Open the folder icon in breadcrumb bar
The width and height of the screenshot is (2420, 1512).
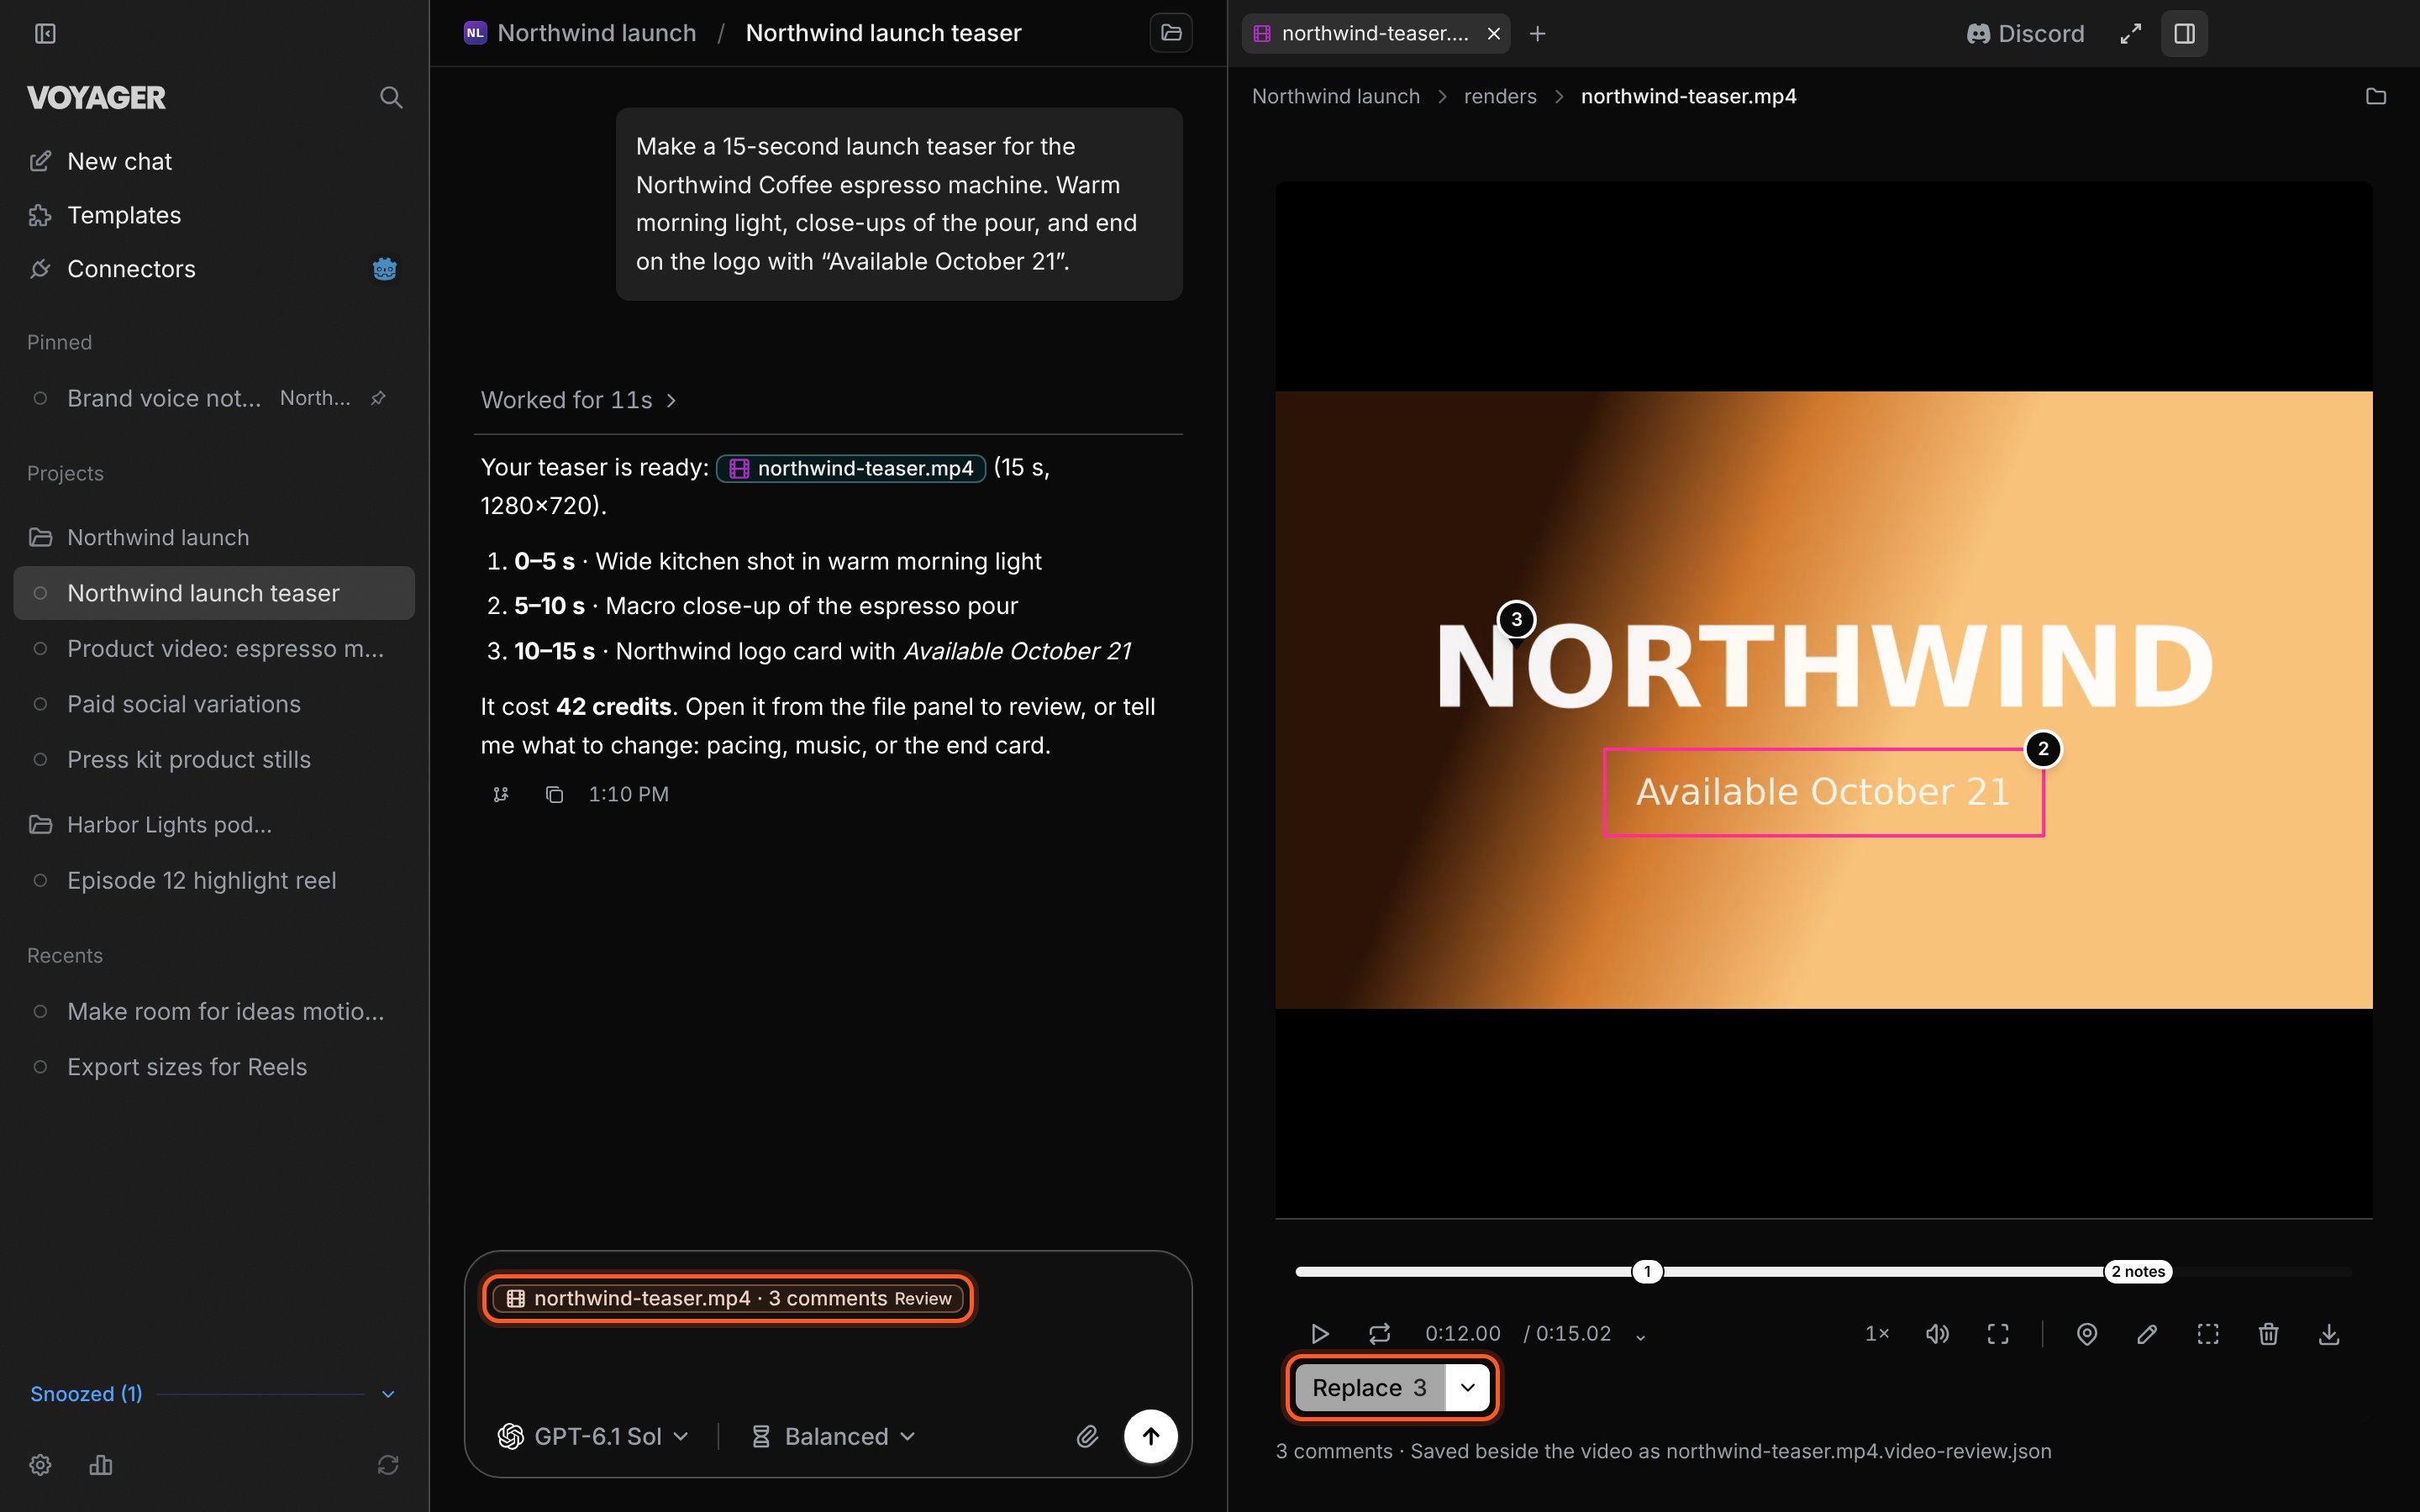pos(2376,97)
